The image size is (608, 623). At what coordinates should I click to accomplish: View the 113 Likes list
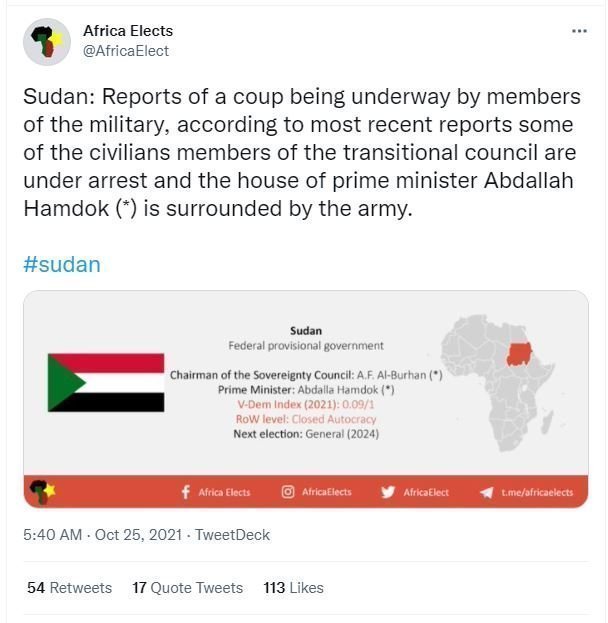[294, 588]
